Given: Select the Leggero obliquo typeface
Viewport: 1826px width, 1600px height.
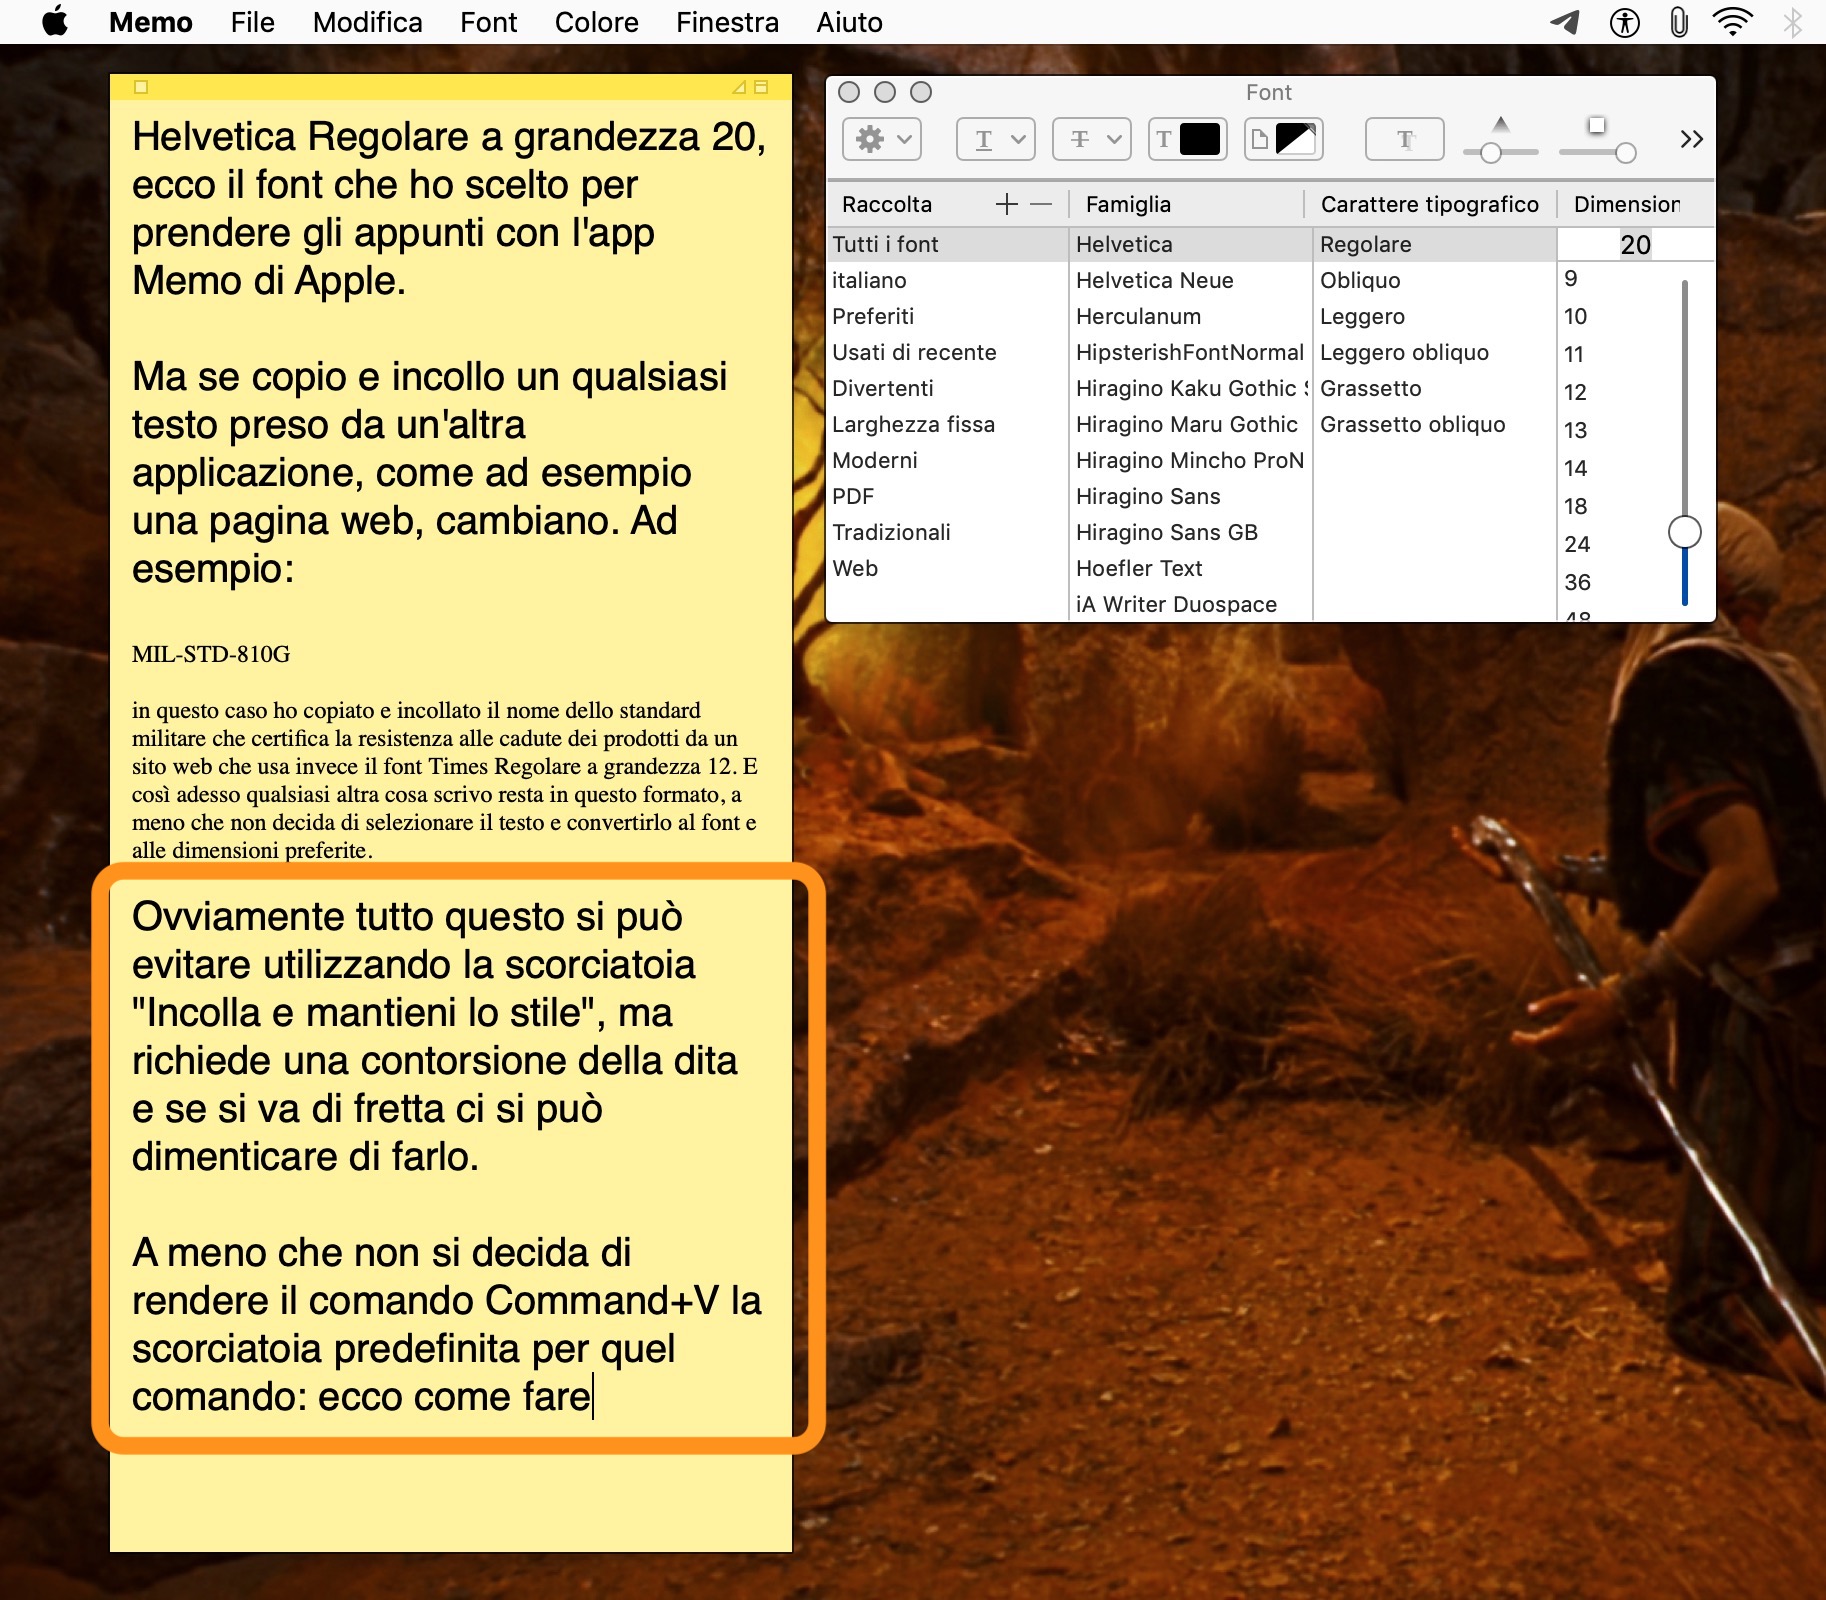Looking at the screenshot, I should (x=1434, y=352).
